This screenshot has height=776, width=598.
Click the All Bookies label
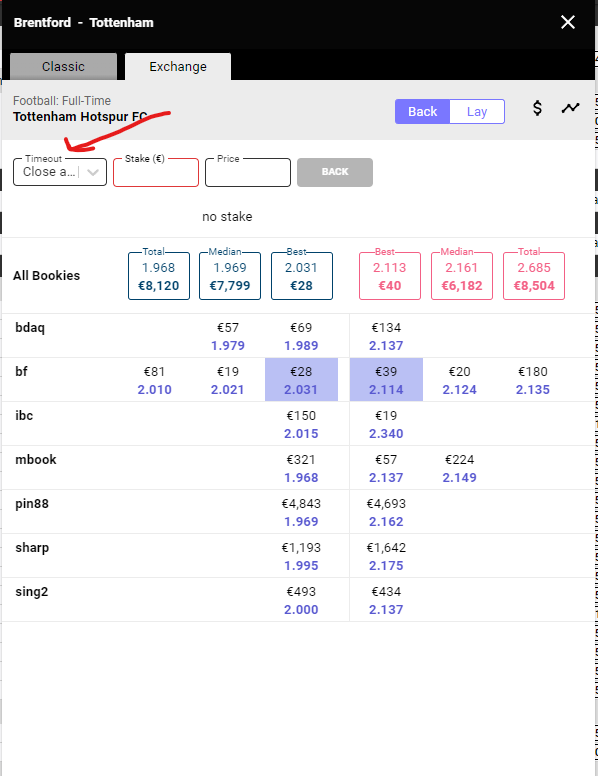click(x=47, y=276)
